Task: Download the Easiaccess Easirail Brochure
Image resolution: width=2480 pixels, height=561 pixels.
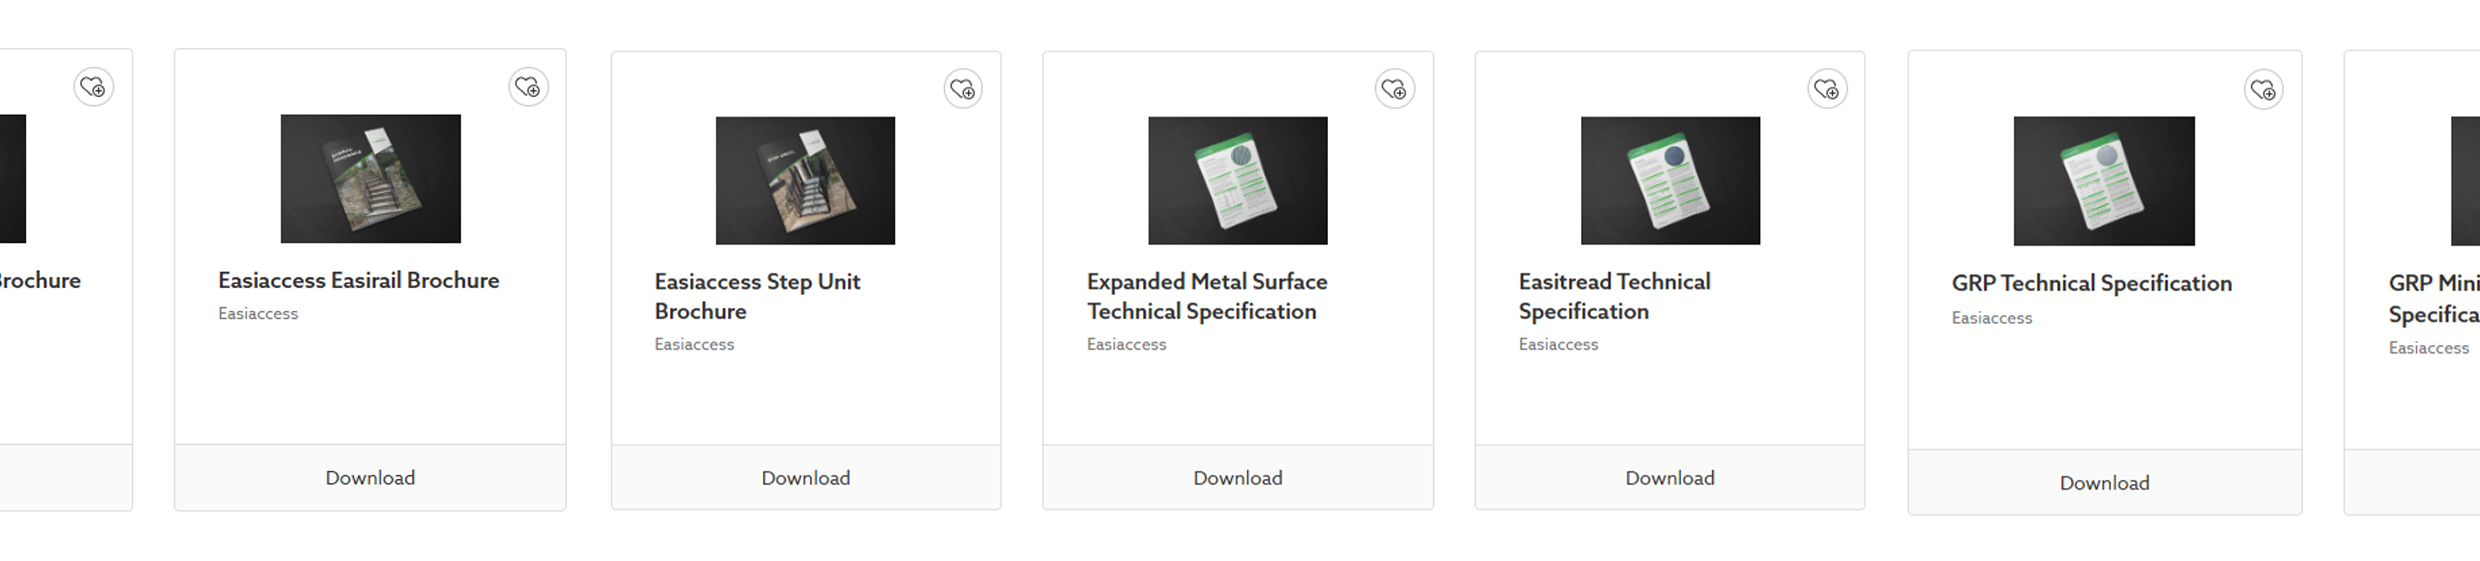Action: 370,478
